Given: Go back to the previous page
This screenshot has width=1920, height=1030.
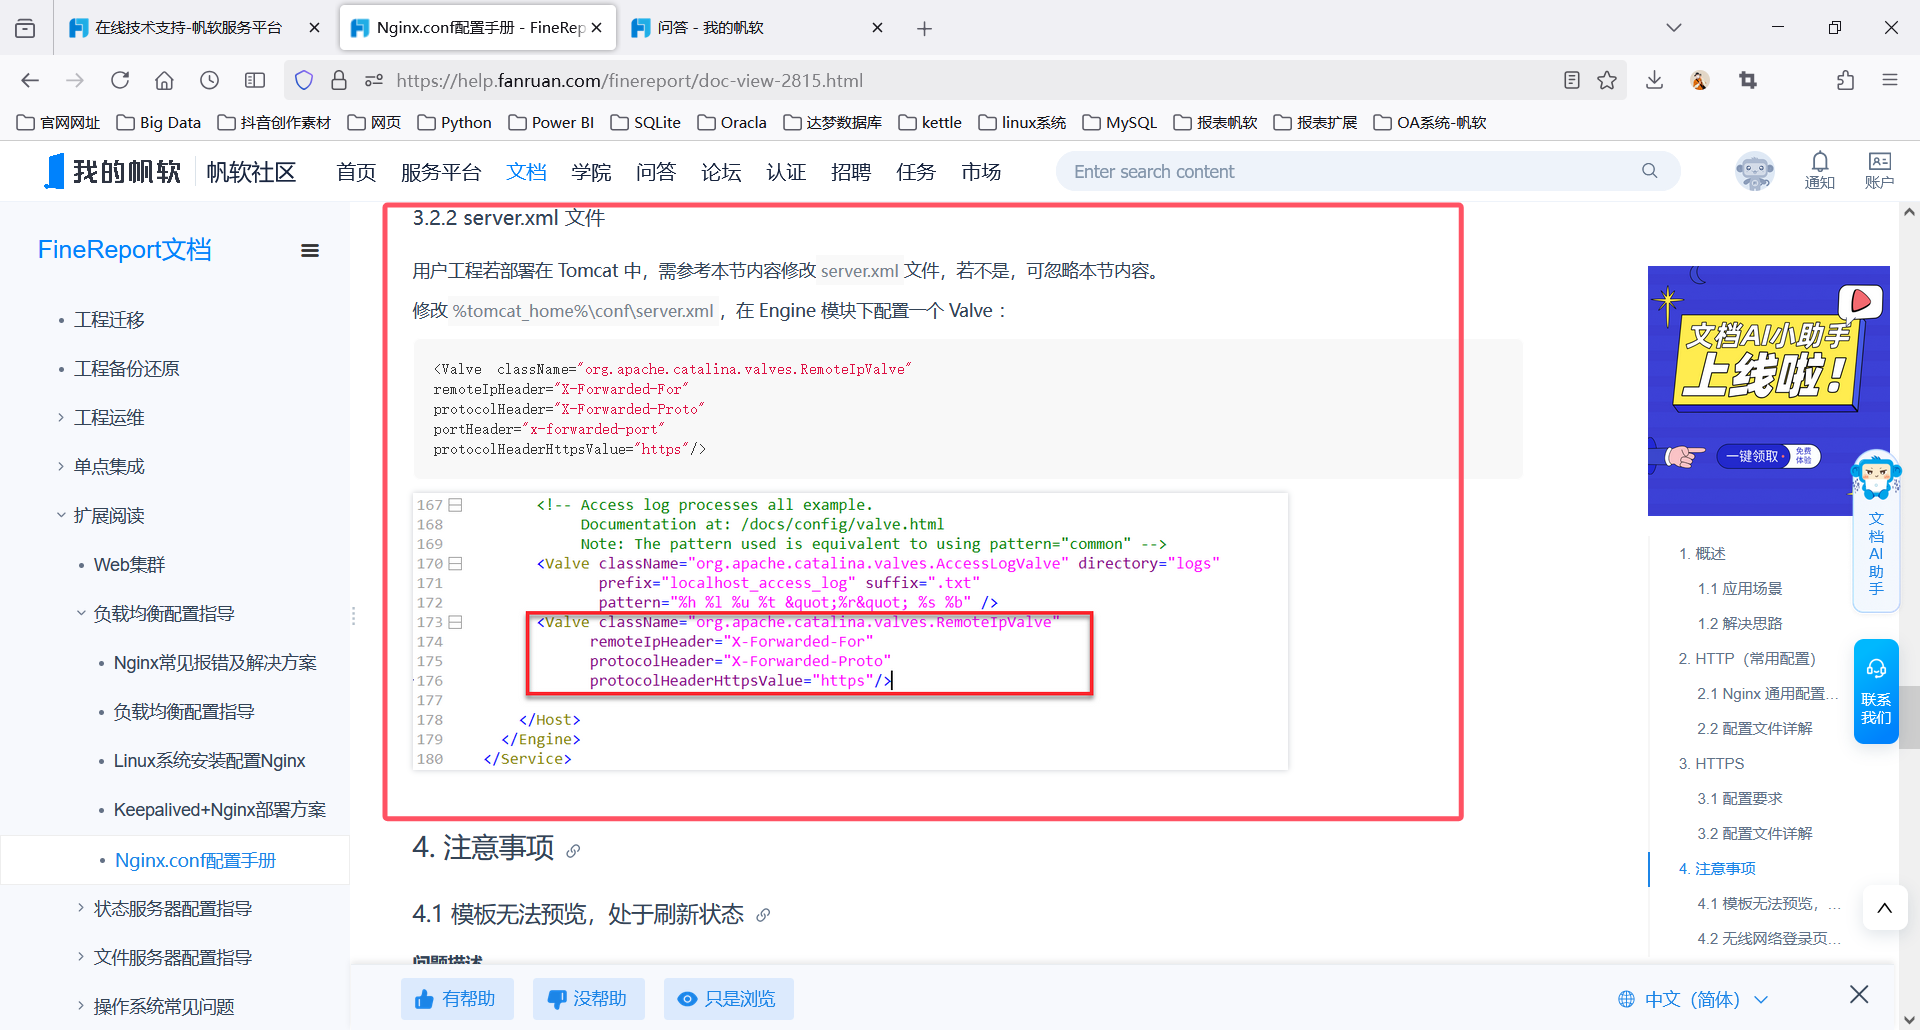Looking at the screenshot, I should click(30, 80).
